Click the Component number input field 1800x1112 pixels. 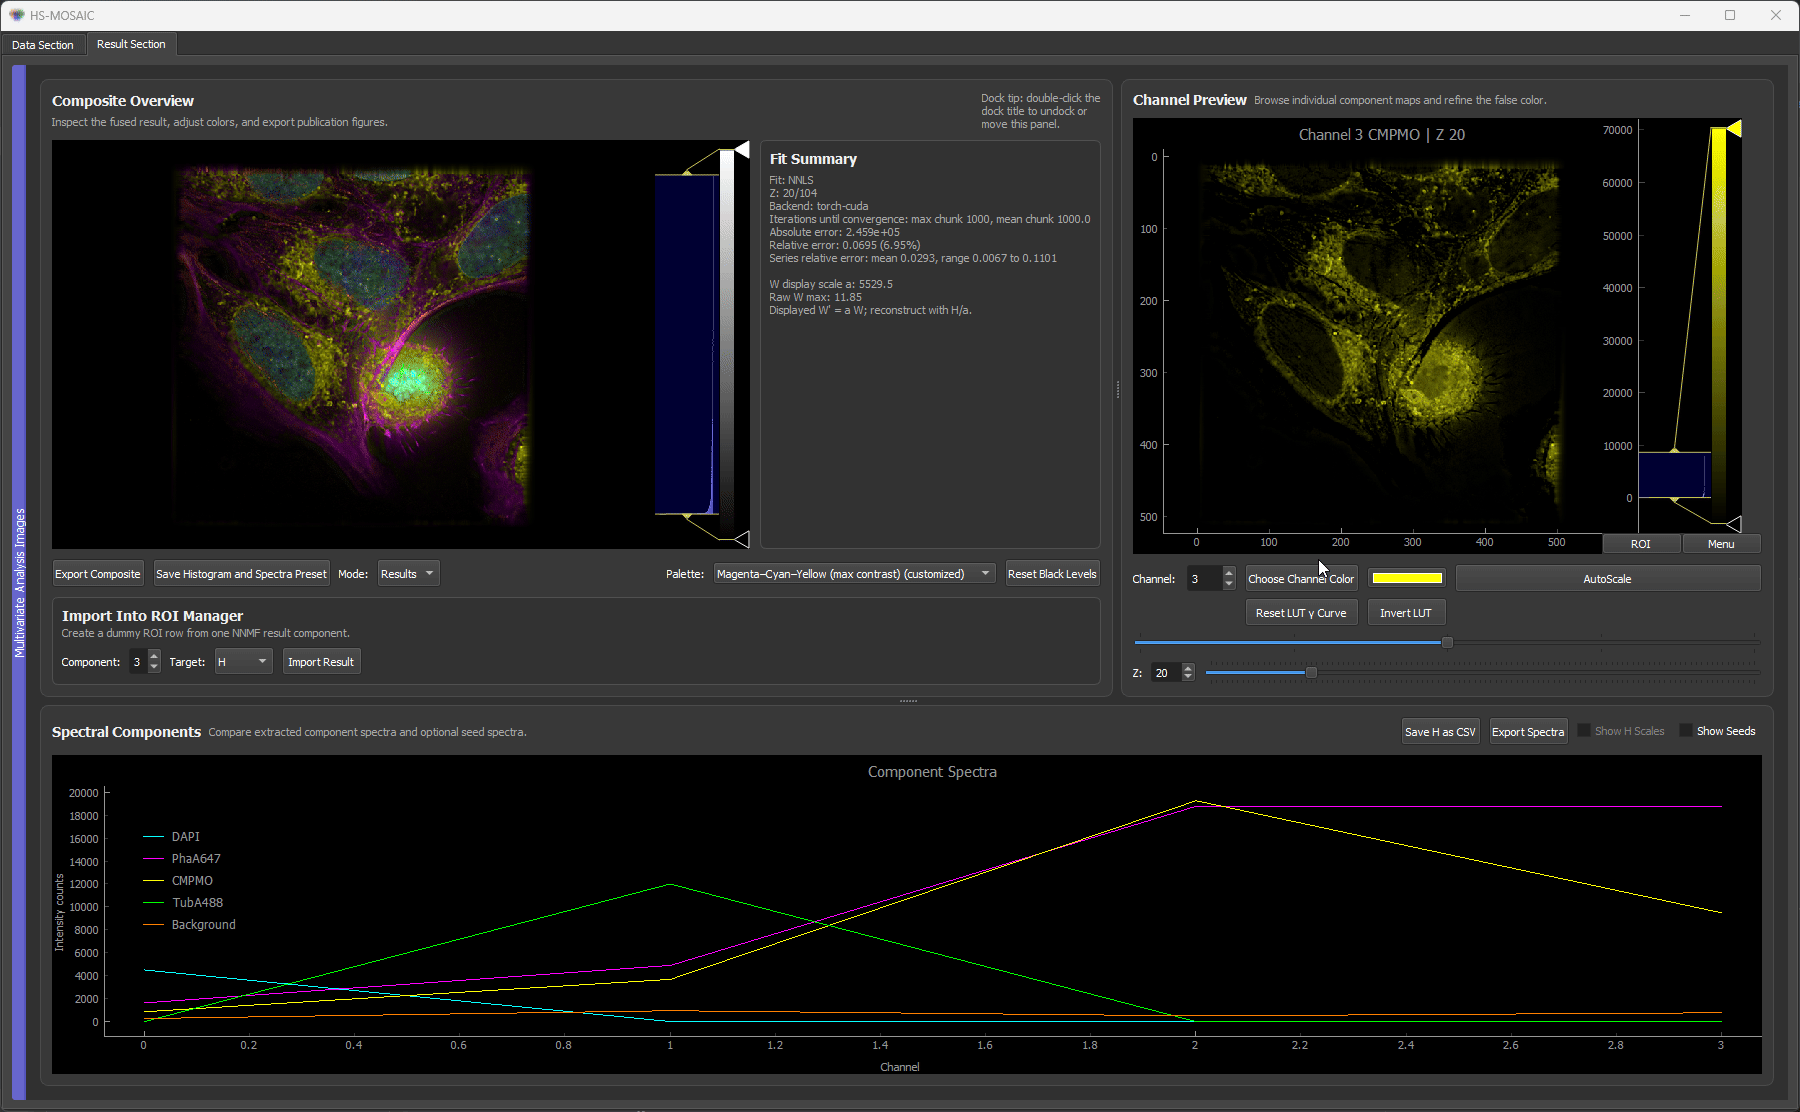[138, 662]
